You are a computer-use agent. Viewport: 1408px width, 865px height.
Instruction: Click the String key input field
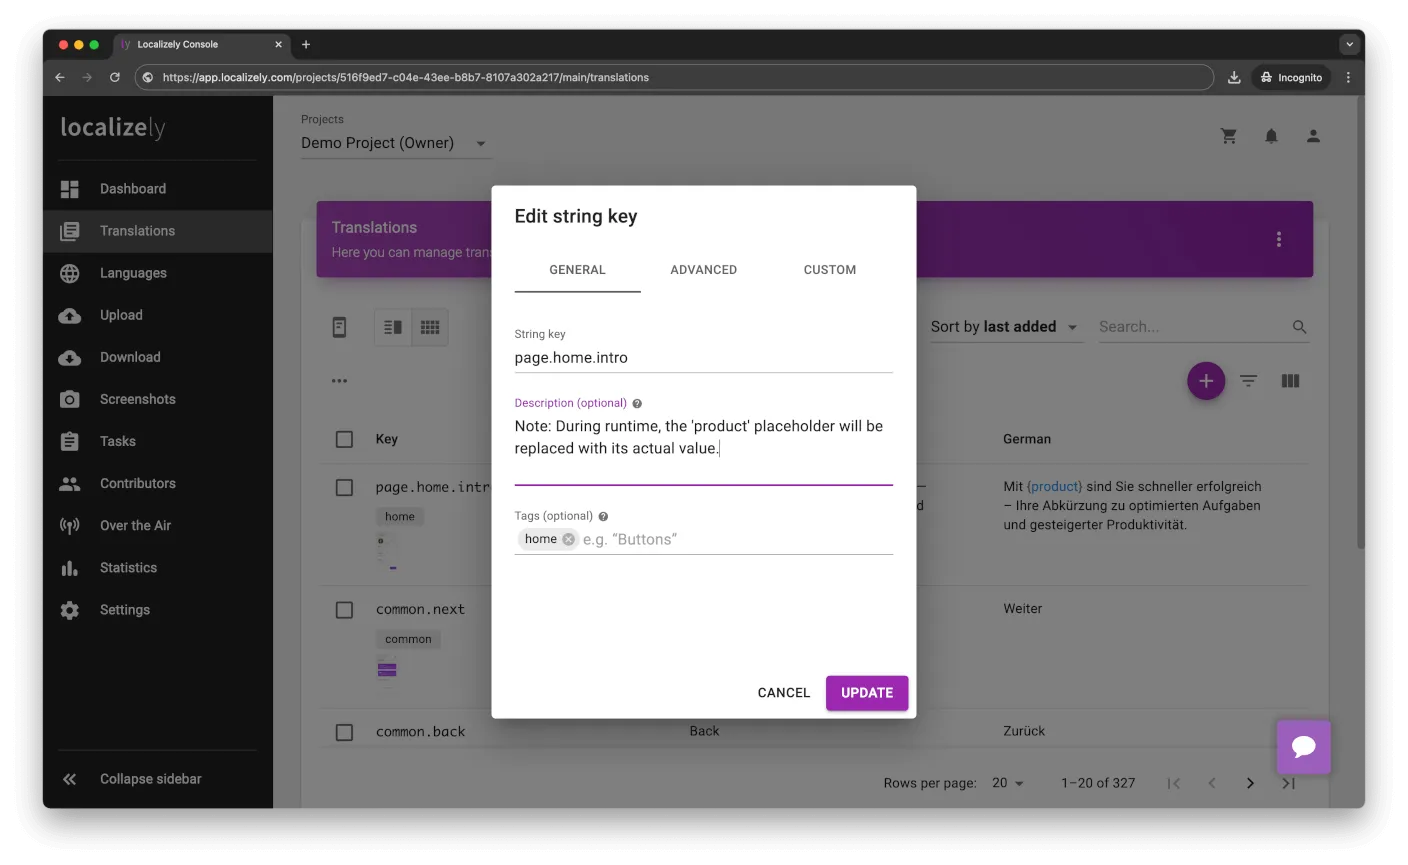[703, 358]
